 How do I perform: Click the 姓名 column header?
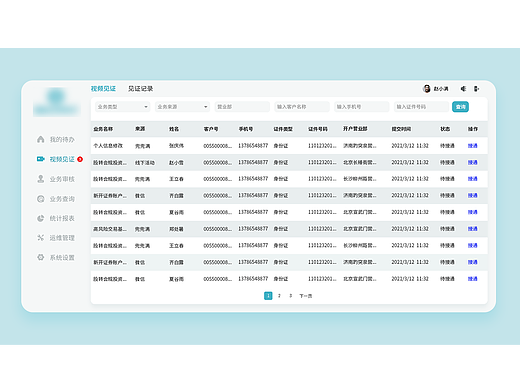(174, 129)
